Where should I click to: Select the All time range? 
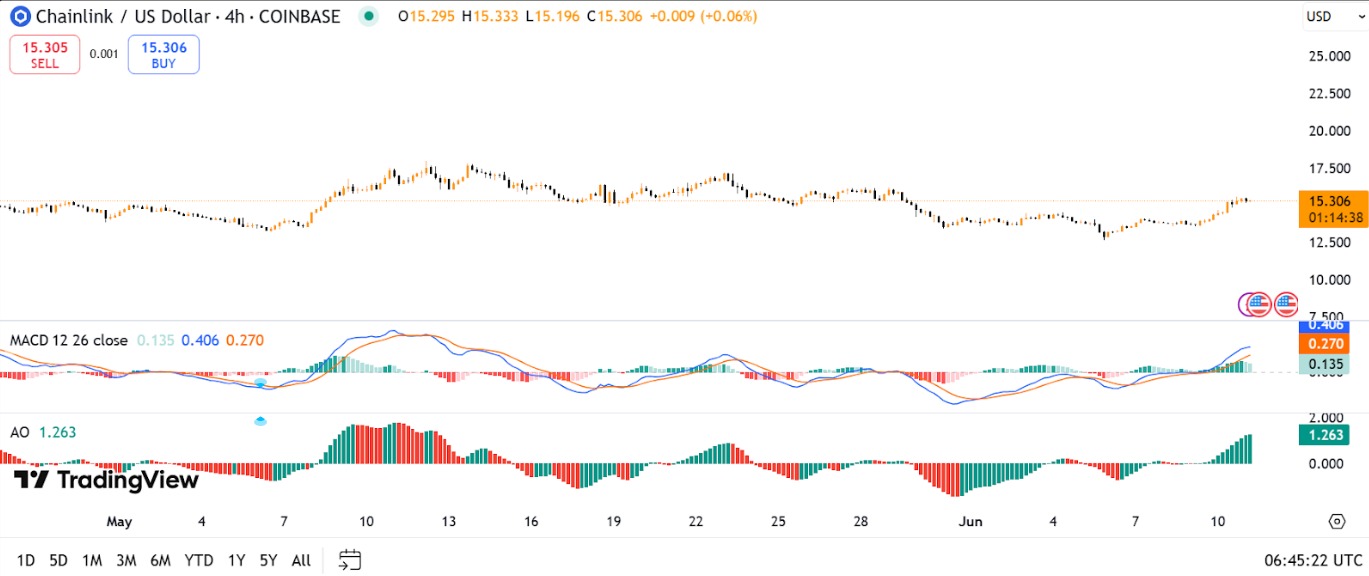pos(301,560)
